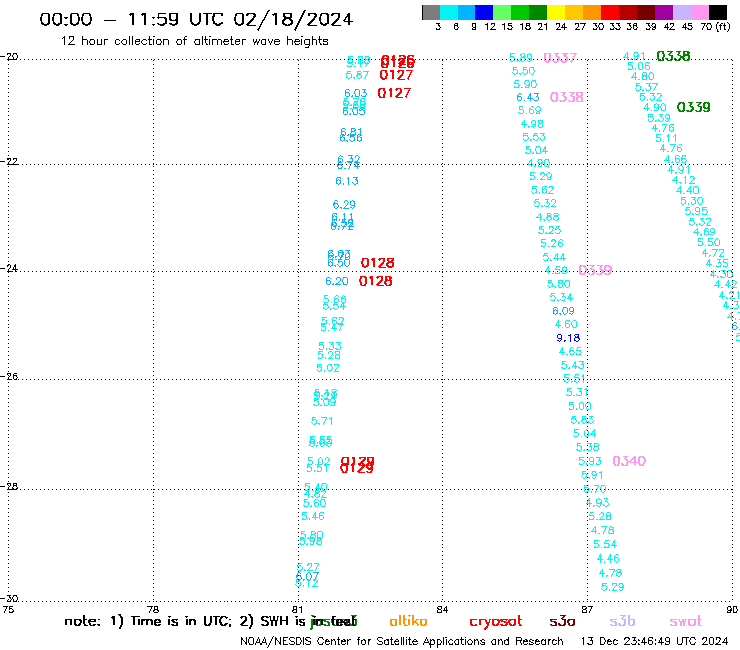The image size is (740, 650).
Task: Click the orange altika satellite label
Action: (x=408, y=621)
